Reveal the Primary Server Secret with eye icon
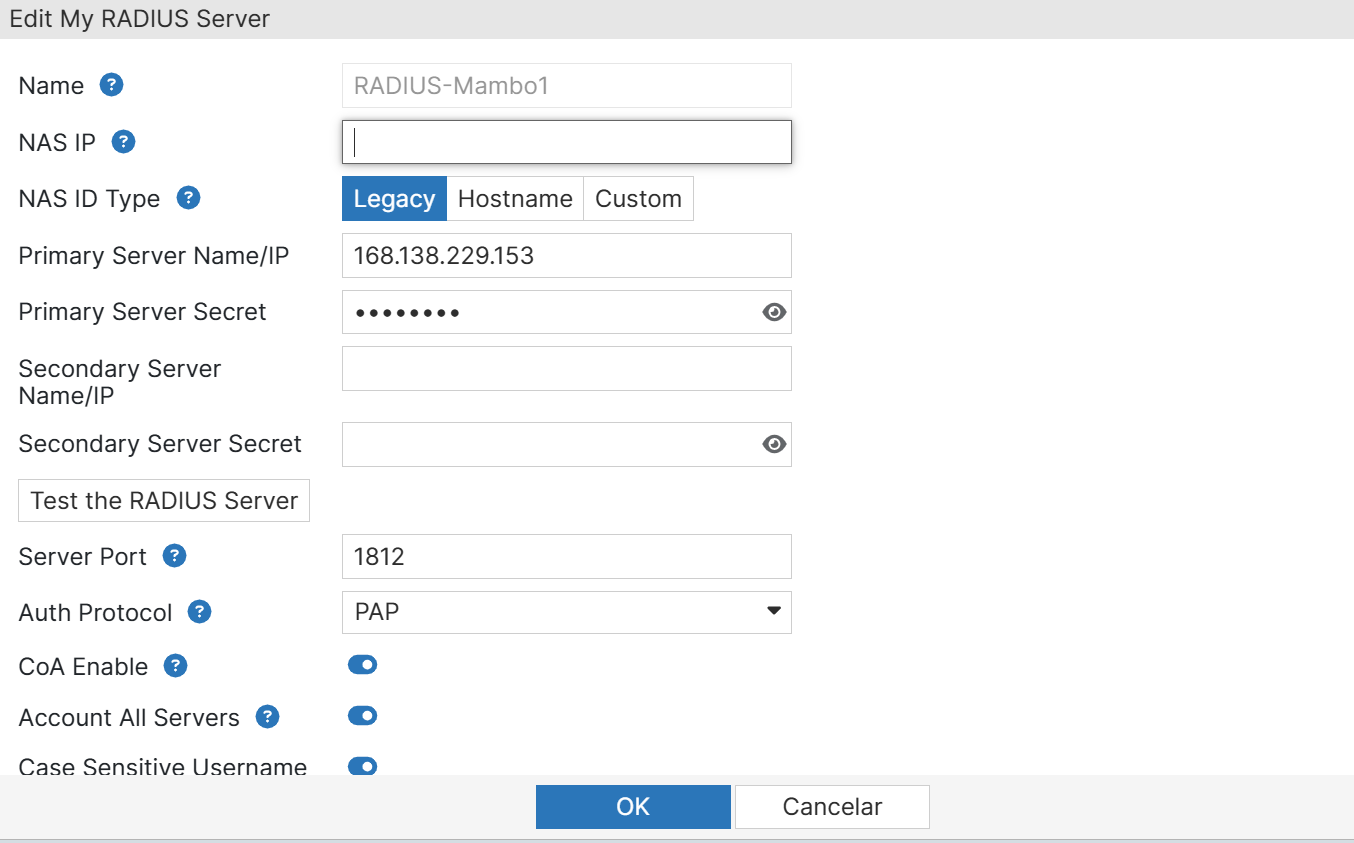Viewport: 1354px width, 843px height. pyautogui.click(x=774, y=313)
